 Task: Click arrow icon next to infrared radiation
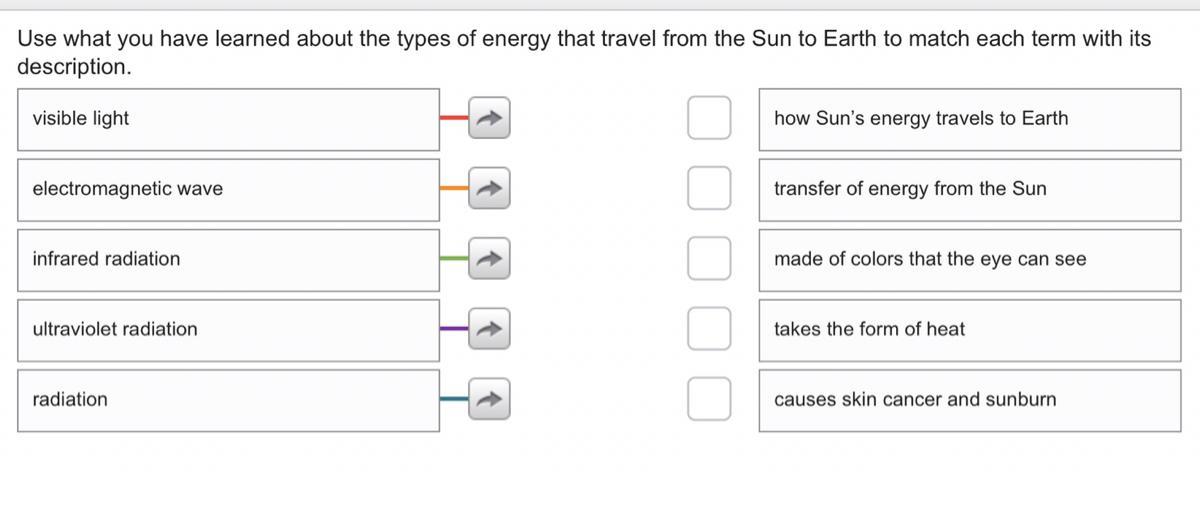click(489, 259)
